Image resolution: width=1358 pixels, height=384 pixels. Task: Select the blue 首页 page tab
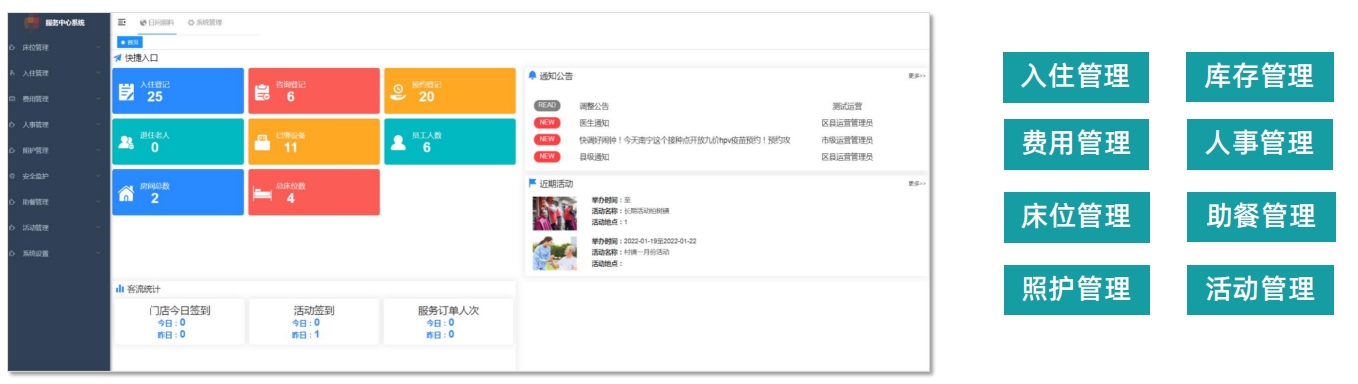(x=130, y=42)
